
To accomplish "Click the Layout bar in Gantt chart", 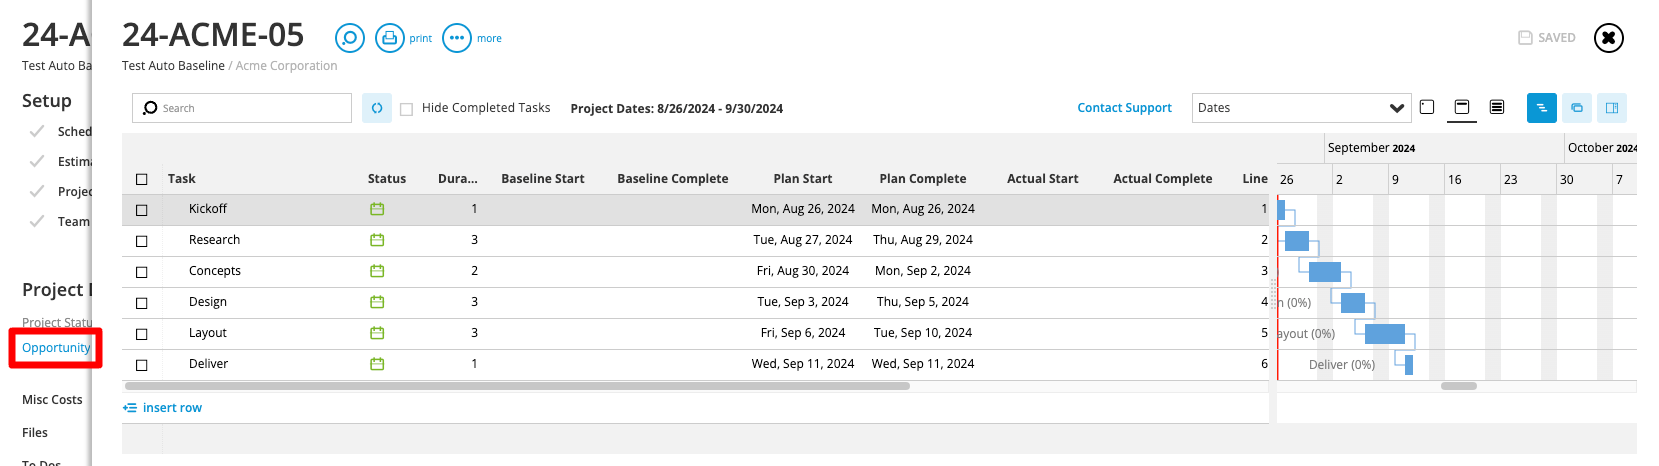I will [1385, 334].
